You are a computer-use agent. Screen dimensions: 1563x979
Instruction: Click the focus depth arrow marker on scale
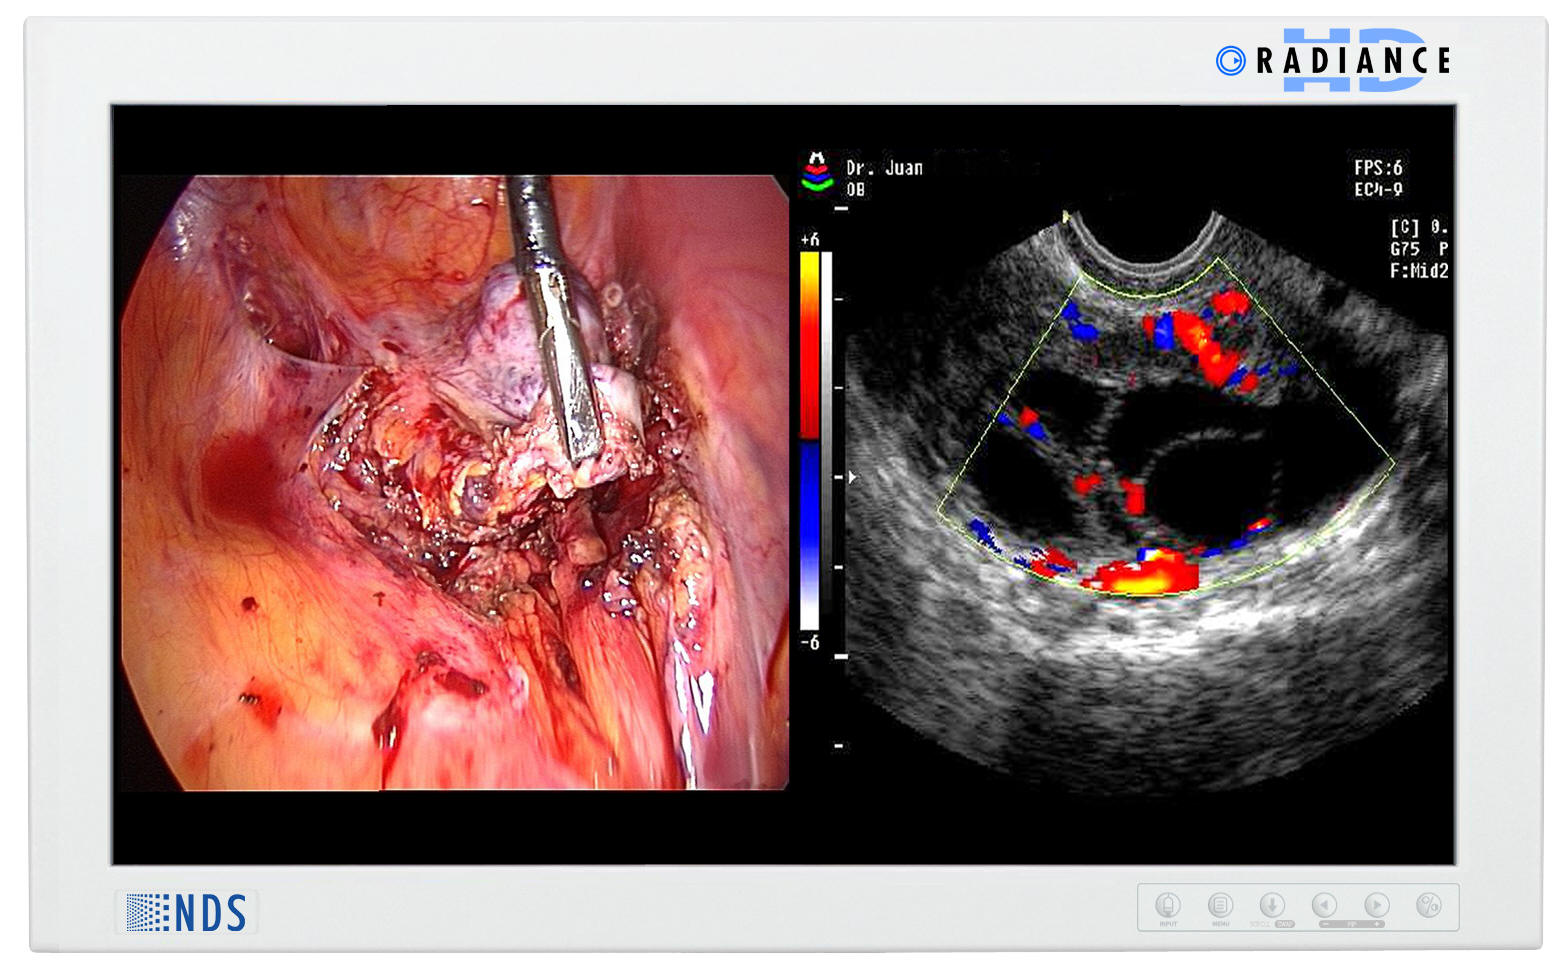point(852,478)
